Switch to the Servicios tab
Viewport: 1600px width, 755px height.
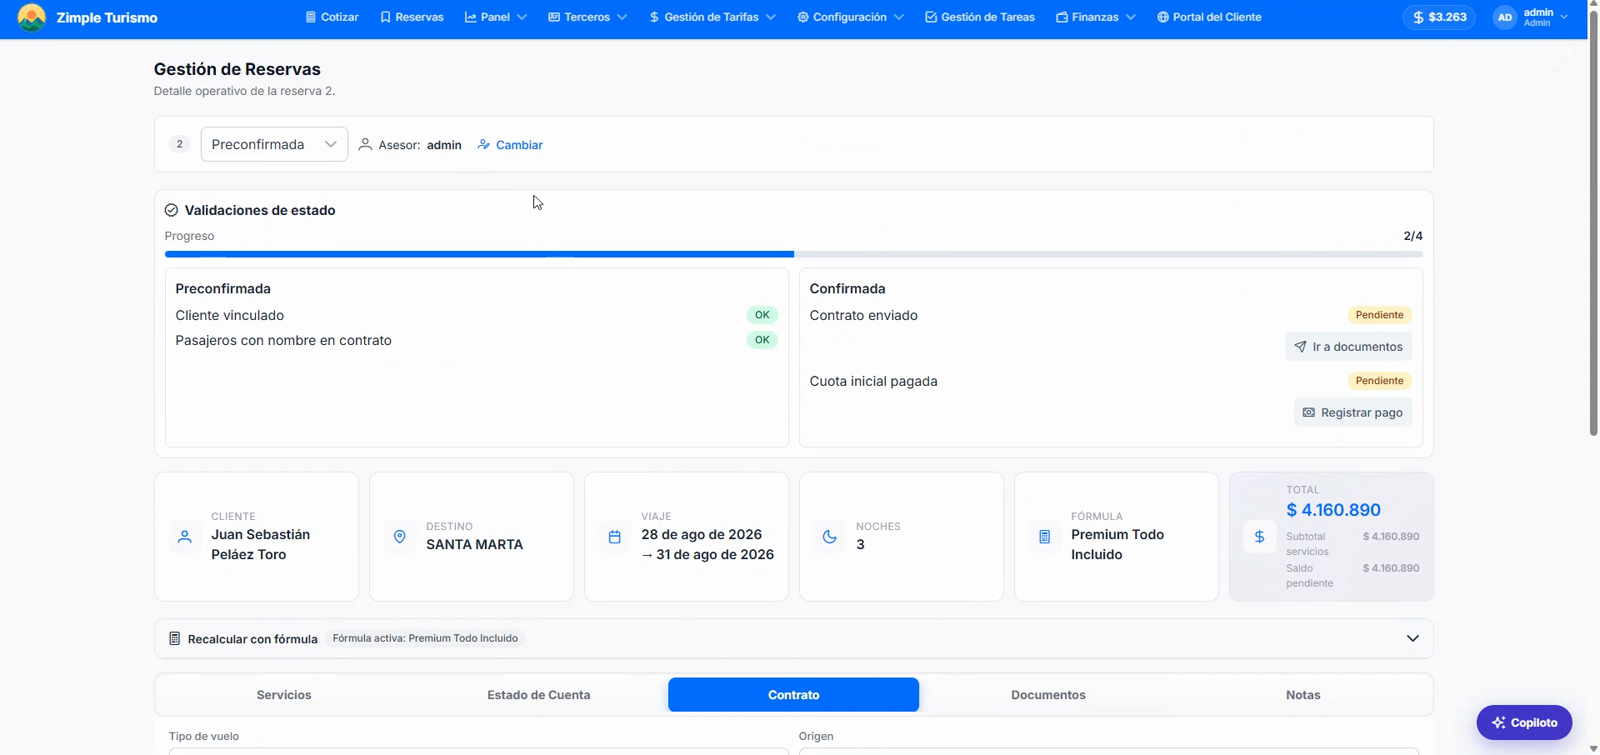click(x=284, y=695)
